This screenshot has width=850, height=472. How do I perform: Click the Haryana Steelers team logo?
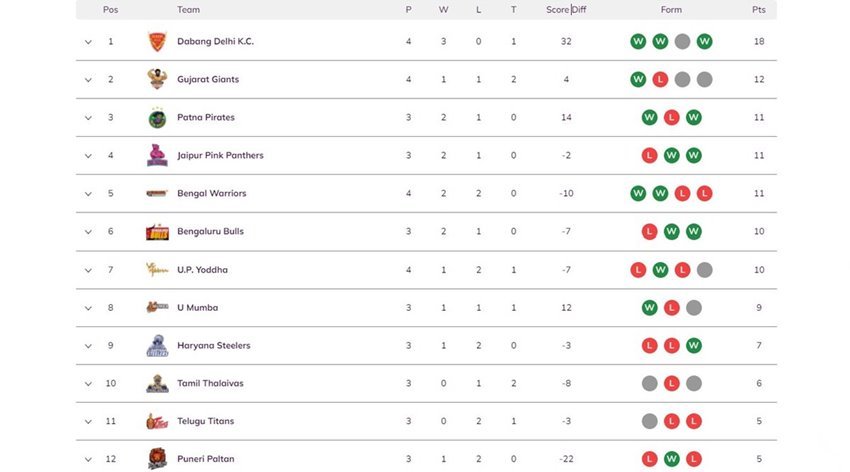[x=157, y=346]
